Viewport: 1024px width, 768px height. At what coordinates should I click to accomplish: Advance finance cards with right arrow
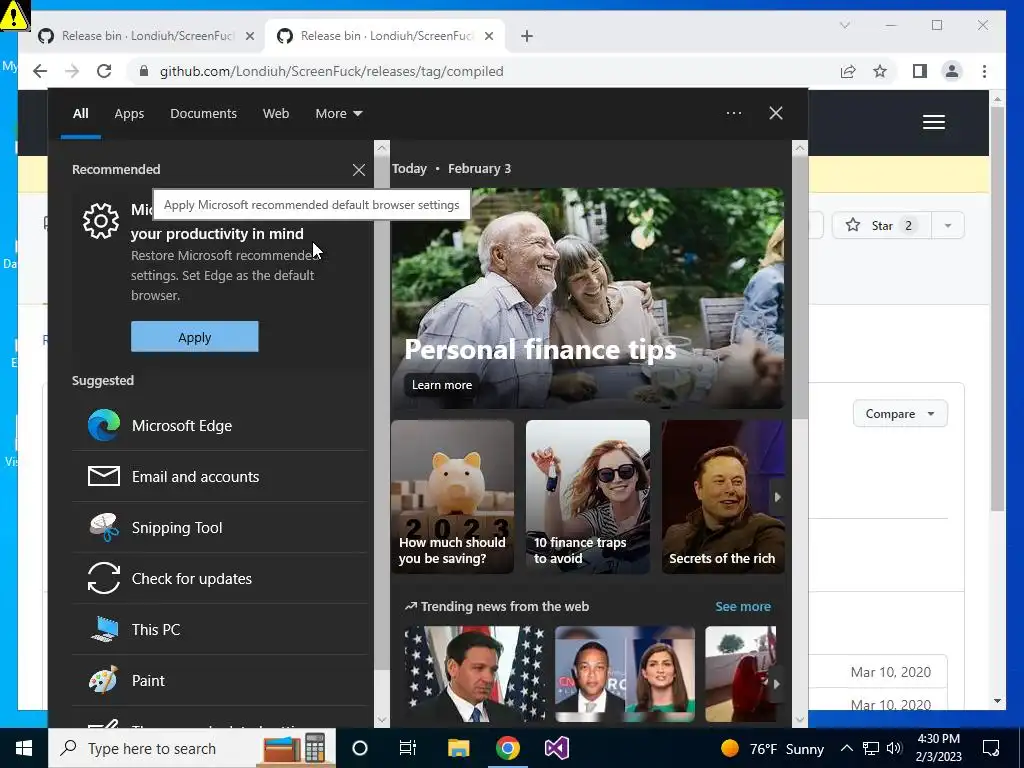777,497
